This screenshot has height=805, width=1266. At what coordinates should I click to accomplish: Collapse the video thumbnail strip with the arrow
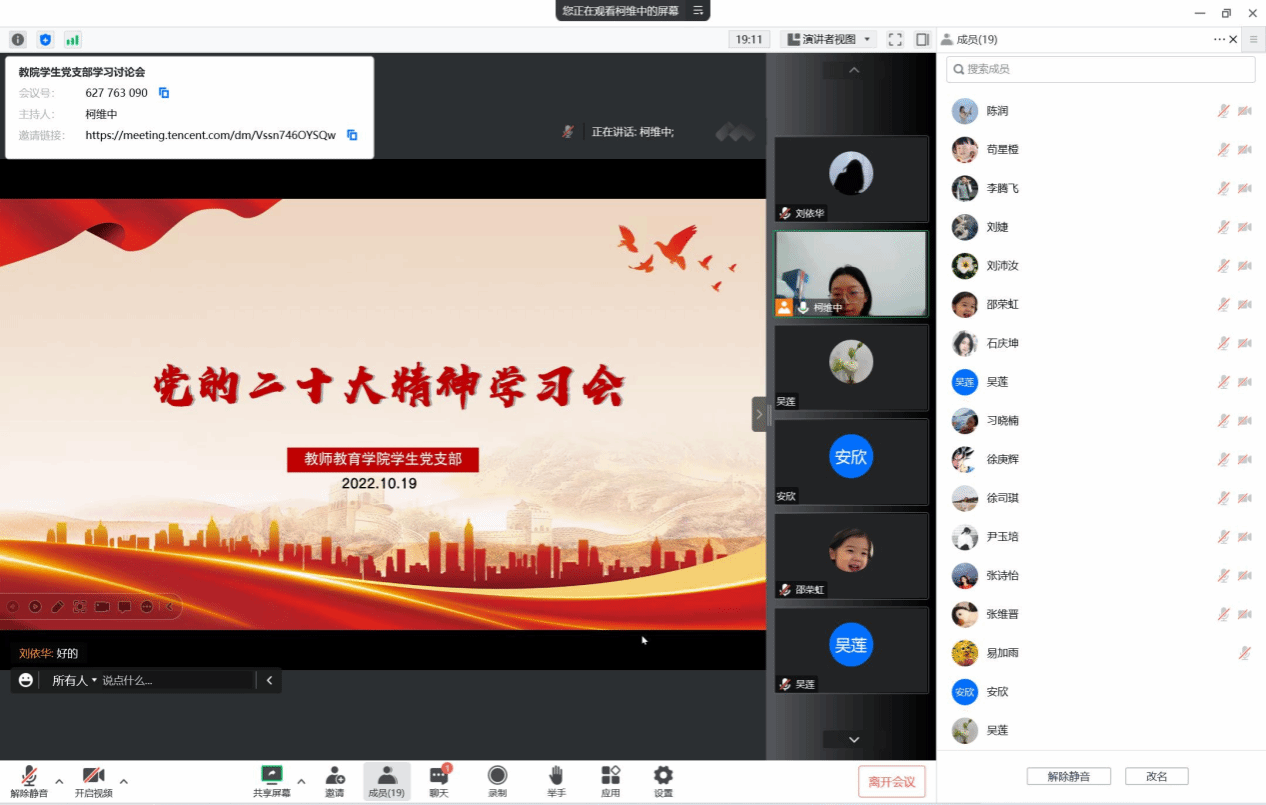[759, 413]
